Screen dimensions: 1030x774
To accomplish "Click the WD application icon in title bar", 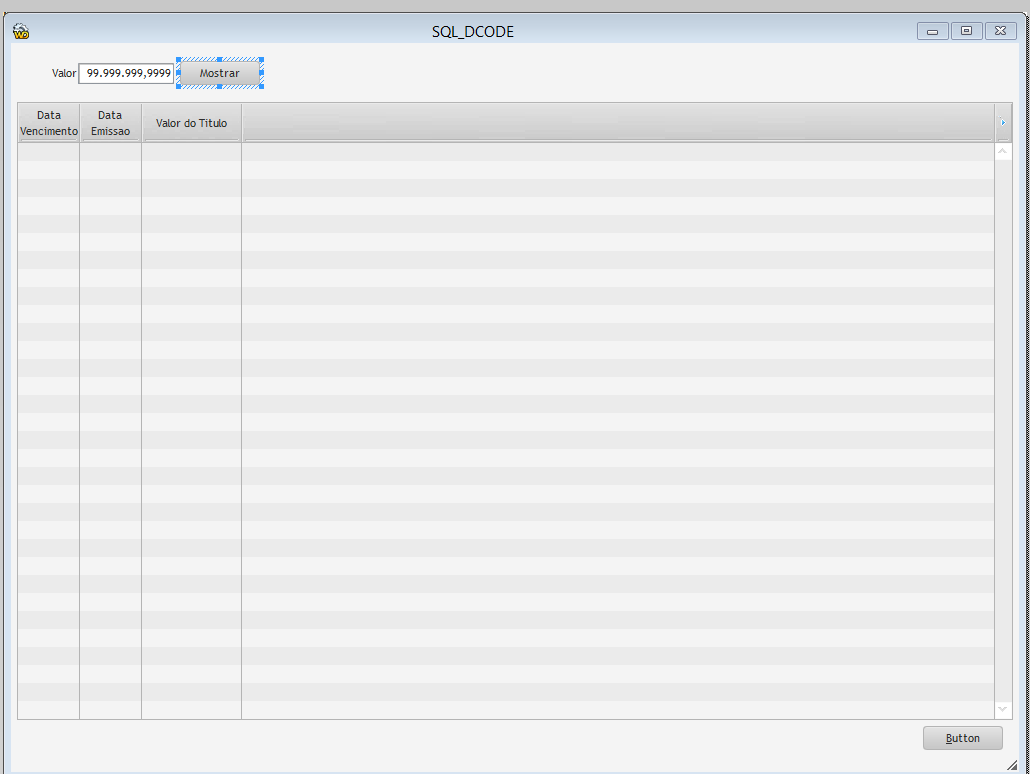I will 20,31.
